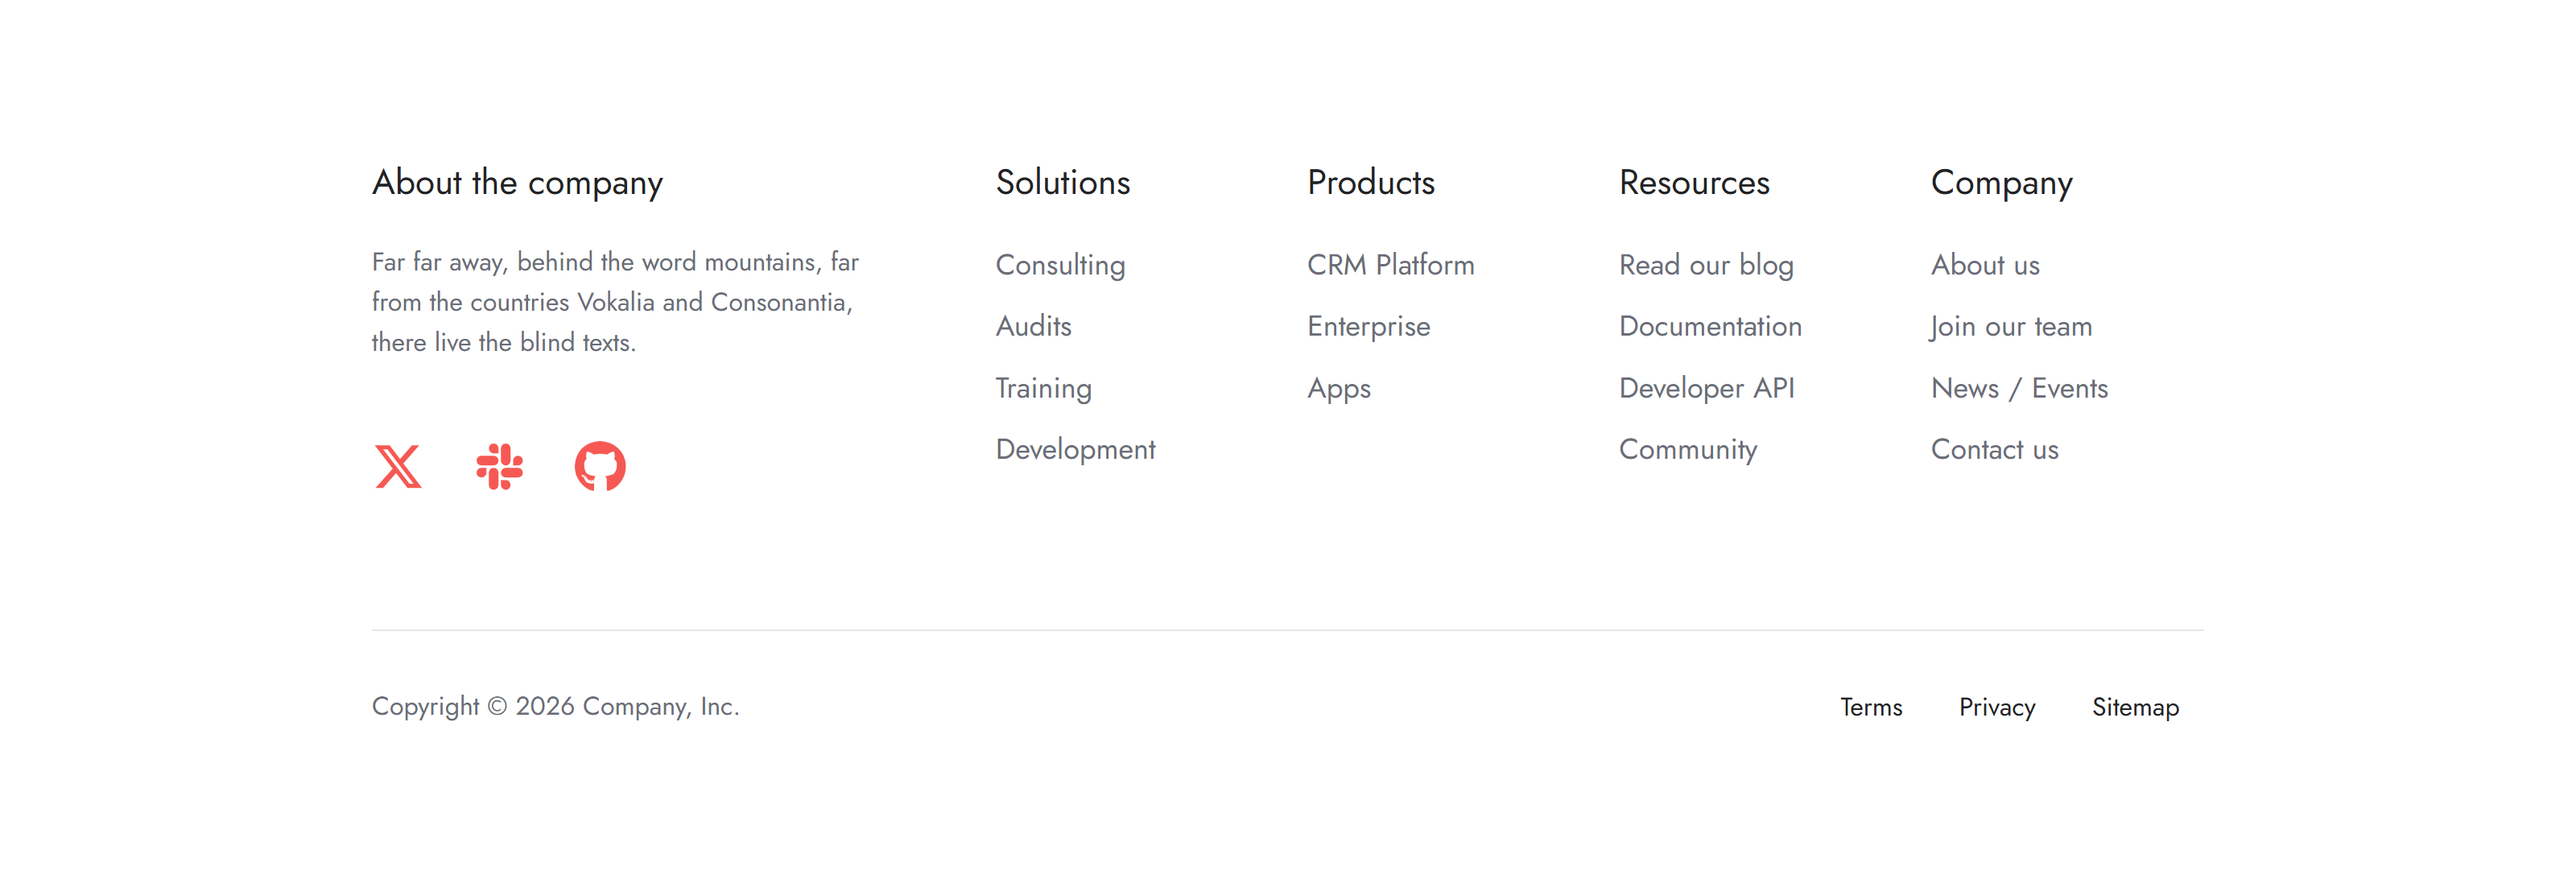Open Read our blog link
Image resolution: width=2576 pixels, height=887 pixels.
pyautogui.click(x=1706, y=265)
